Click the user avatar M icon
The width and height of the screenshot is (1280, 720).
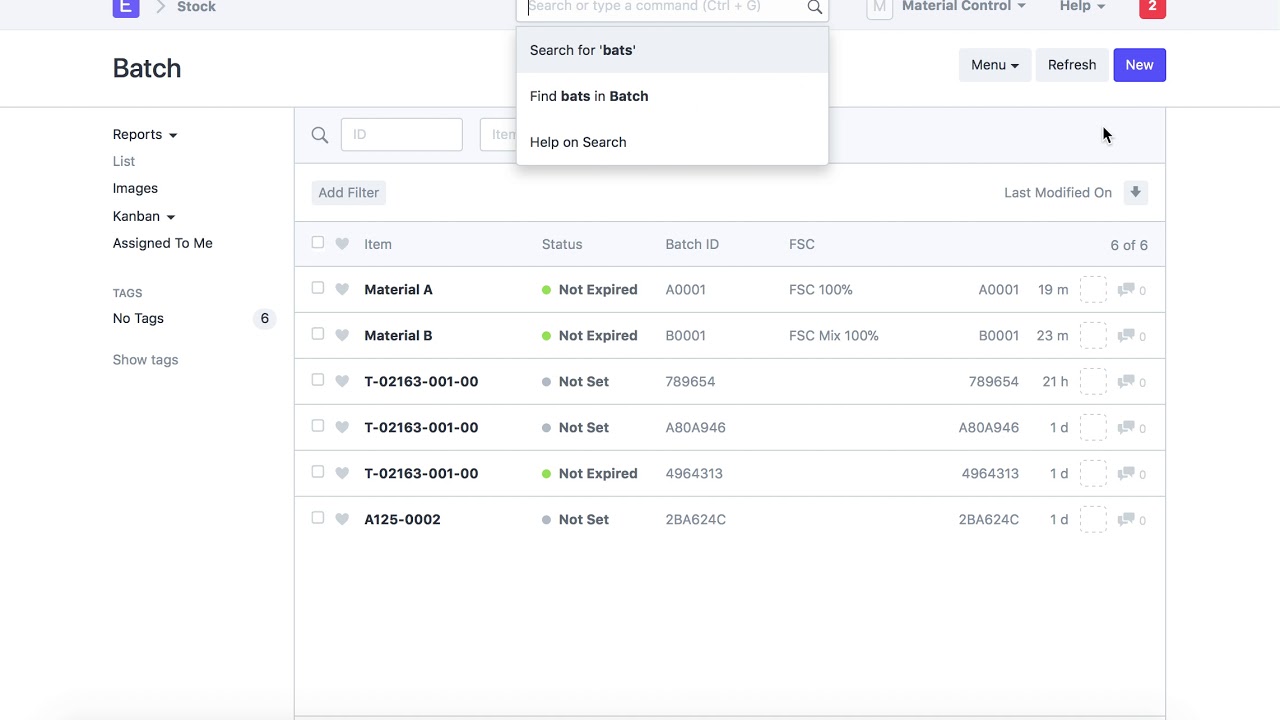(879, 7)
